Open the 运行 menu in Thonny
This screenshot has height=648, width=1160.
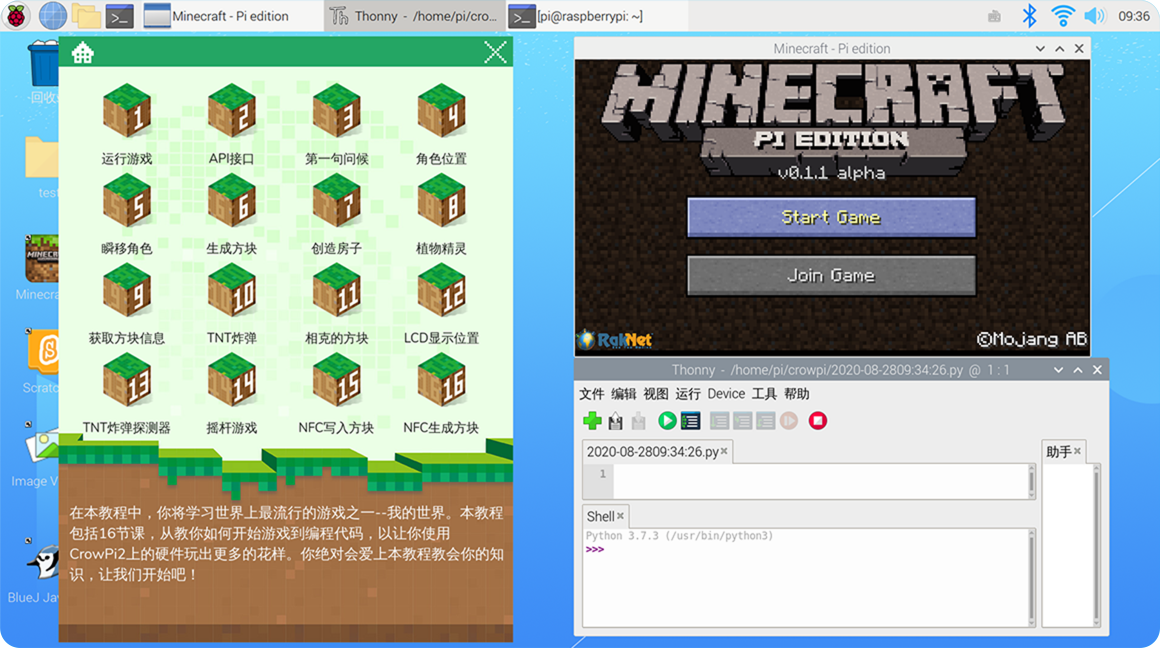point(687,394)
